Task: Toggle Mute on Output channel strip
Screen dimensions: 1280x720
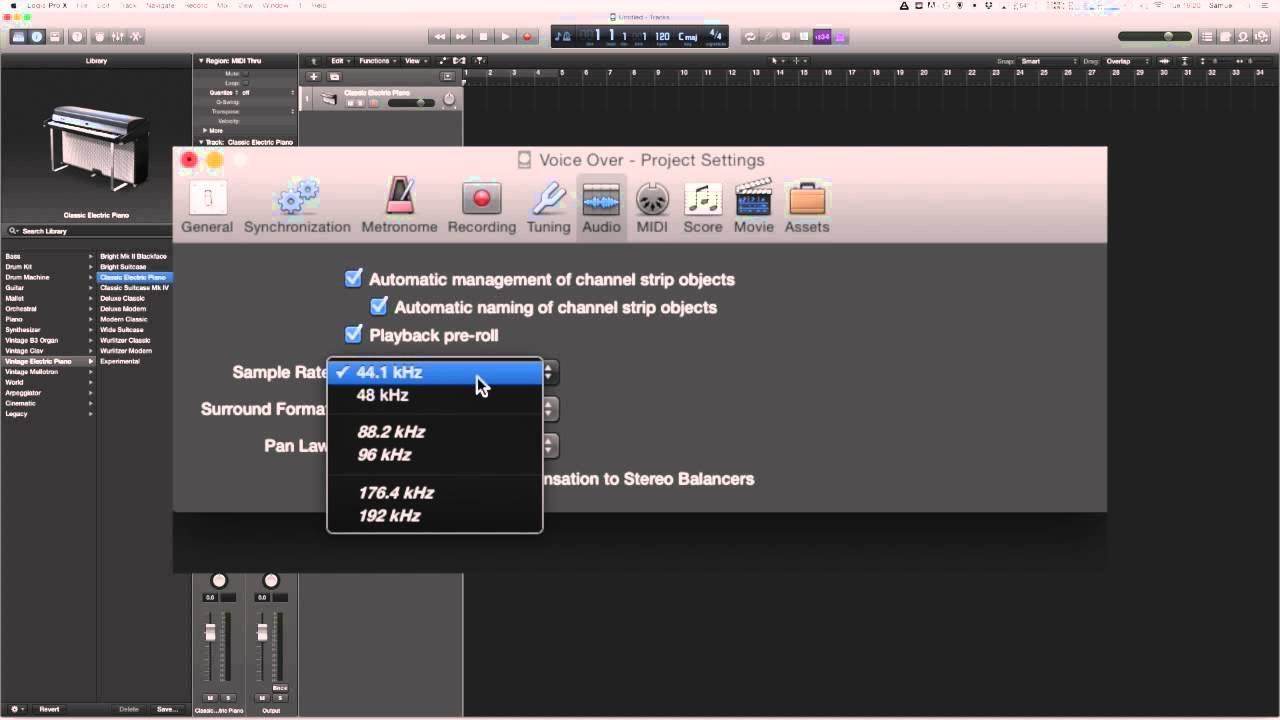Action: [x=263, y=697]
